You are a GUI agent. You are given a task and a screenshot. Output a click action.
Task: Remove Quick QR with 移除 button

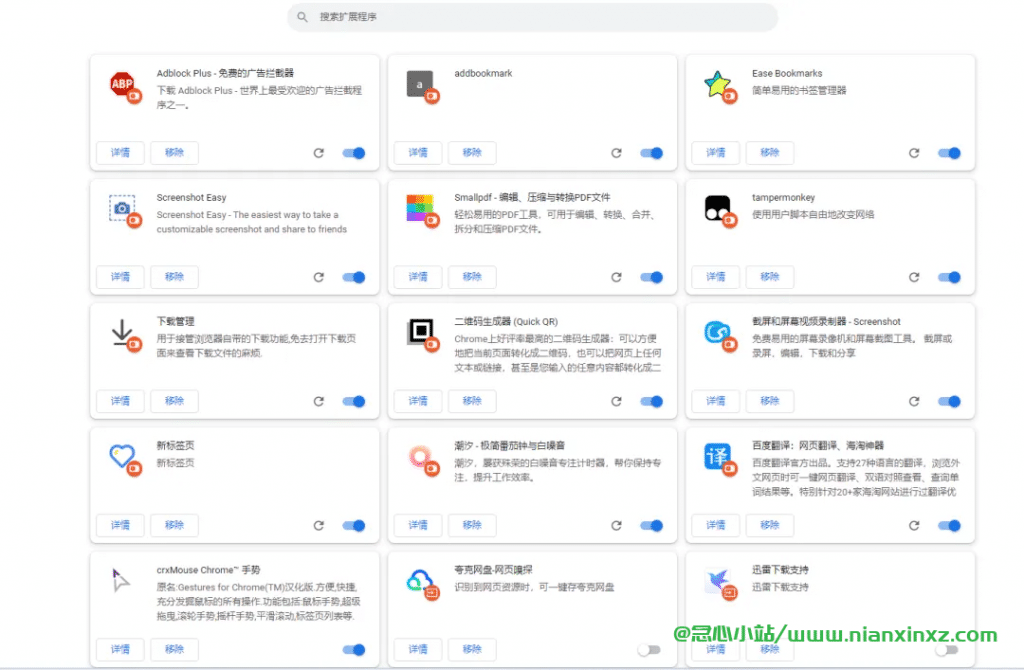tap(472, 401)
